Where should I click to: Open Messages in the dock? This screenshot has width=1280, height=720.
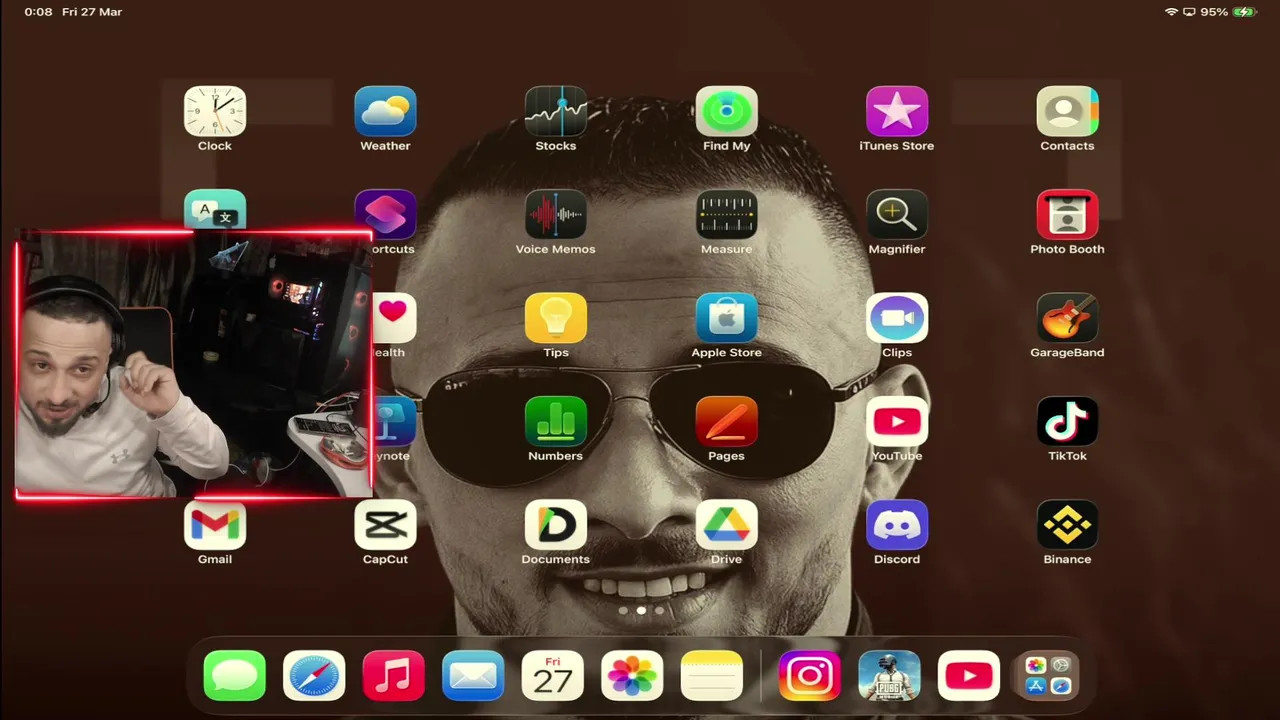point(234,676)
